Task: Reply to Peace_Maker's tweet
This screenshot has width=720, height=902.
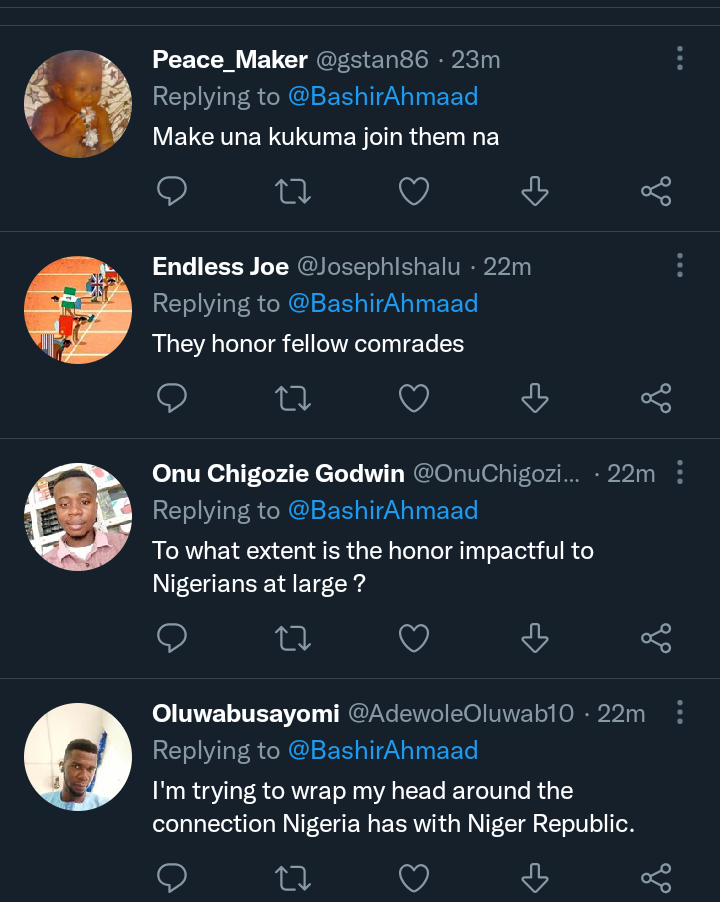Action: tap(172, 191)
